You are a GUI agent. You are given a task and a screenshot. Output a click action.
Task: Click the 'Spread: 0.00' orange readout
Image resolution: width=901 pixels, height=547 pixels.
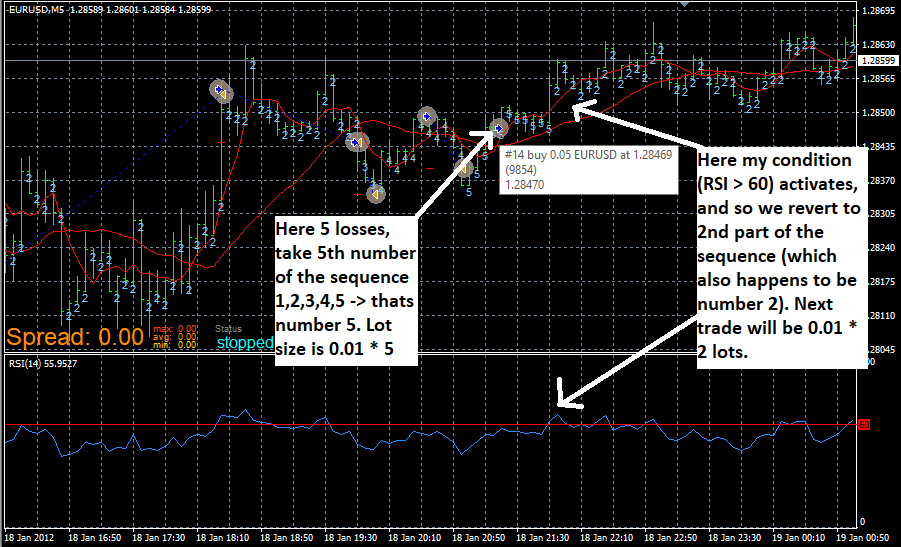75,337
